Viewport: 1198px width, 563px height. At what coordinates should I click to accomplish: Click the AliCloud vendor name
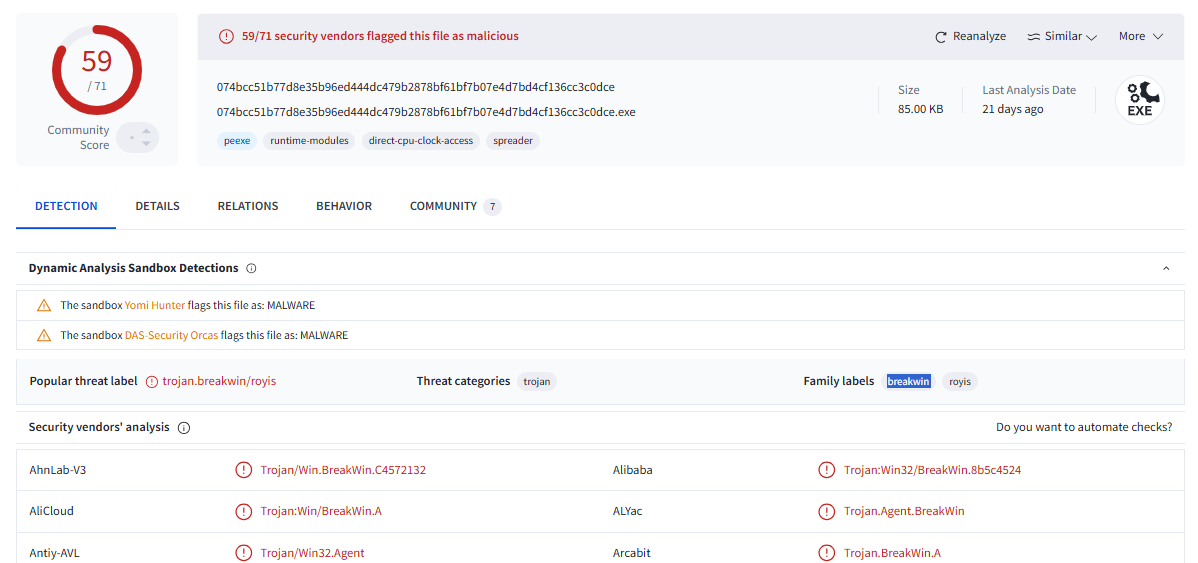click(51, 511)
